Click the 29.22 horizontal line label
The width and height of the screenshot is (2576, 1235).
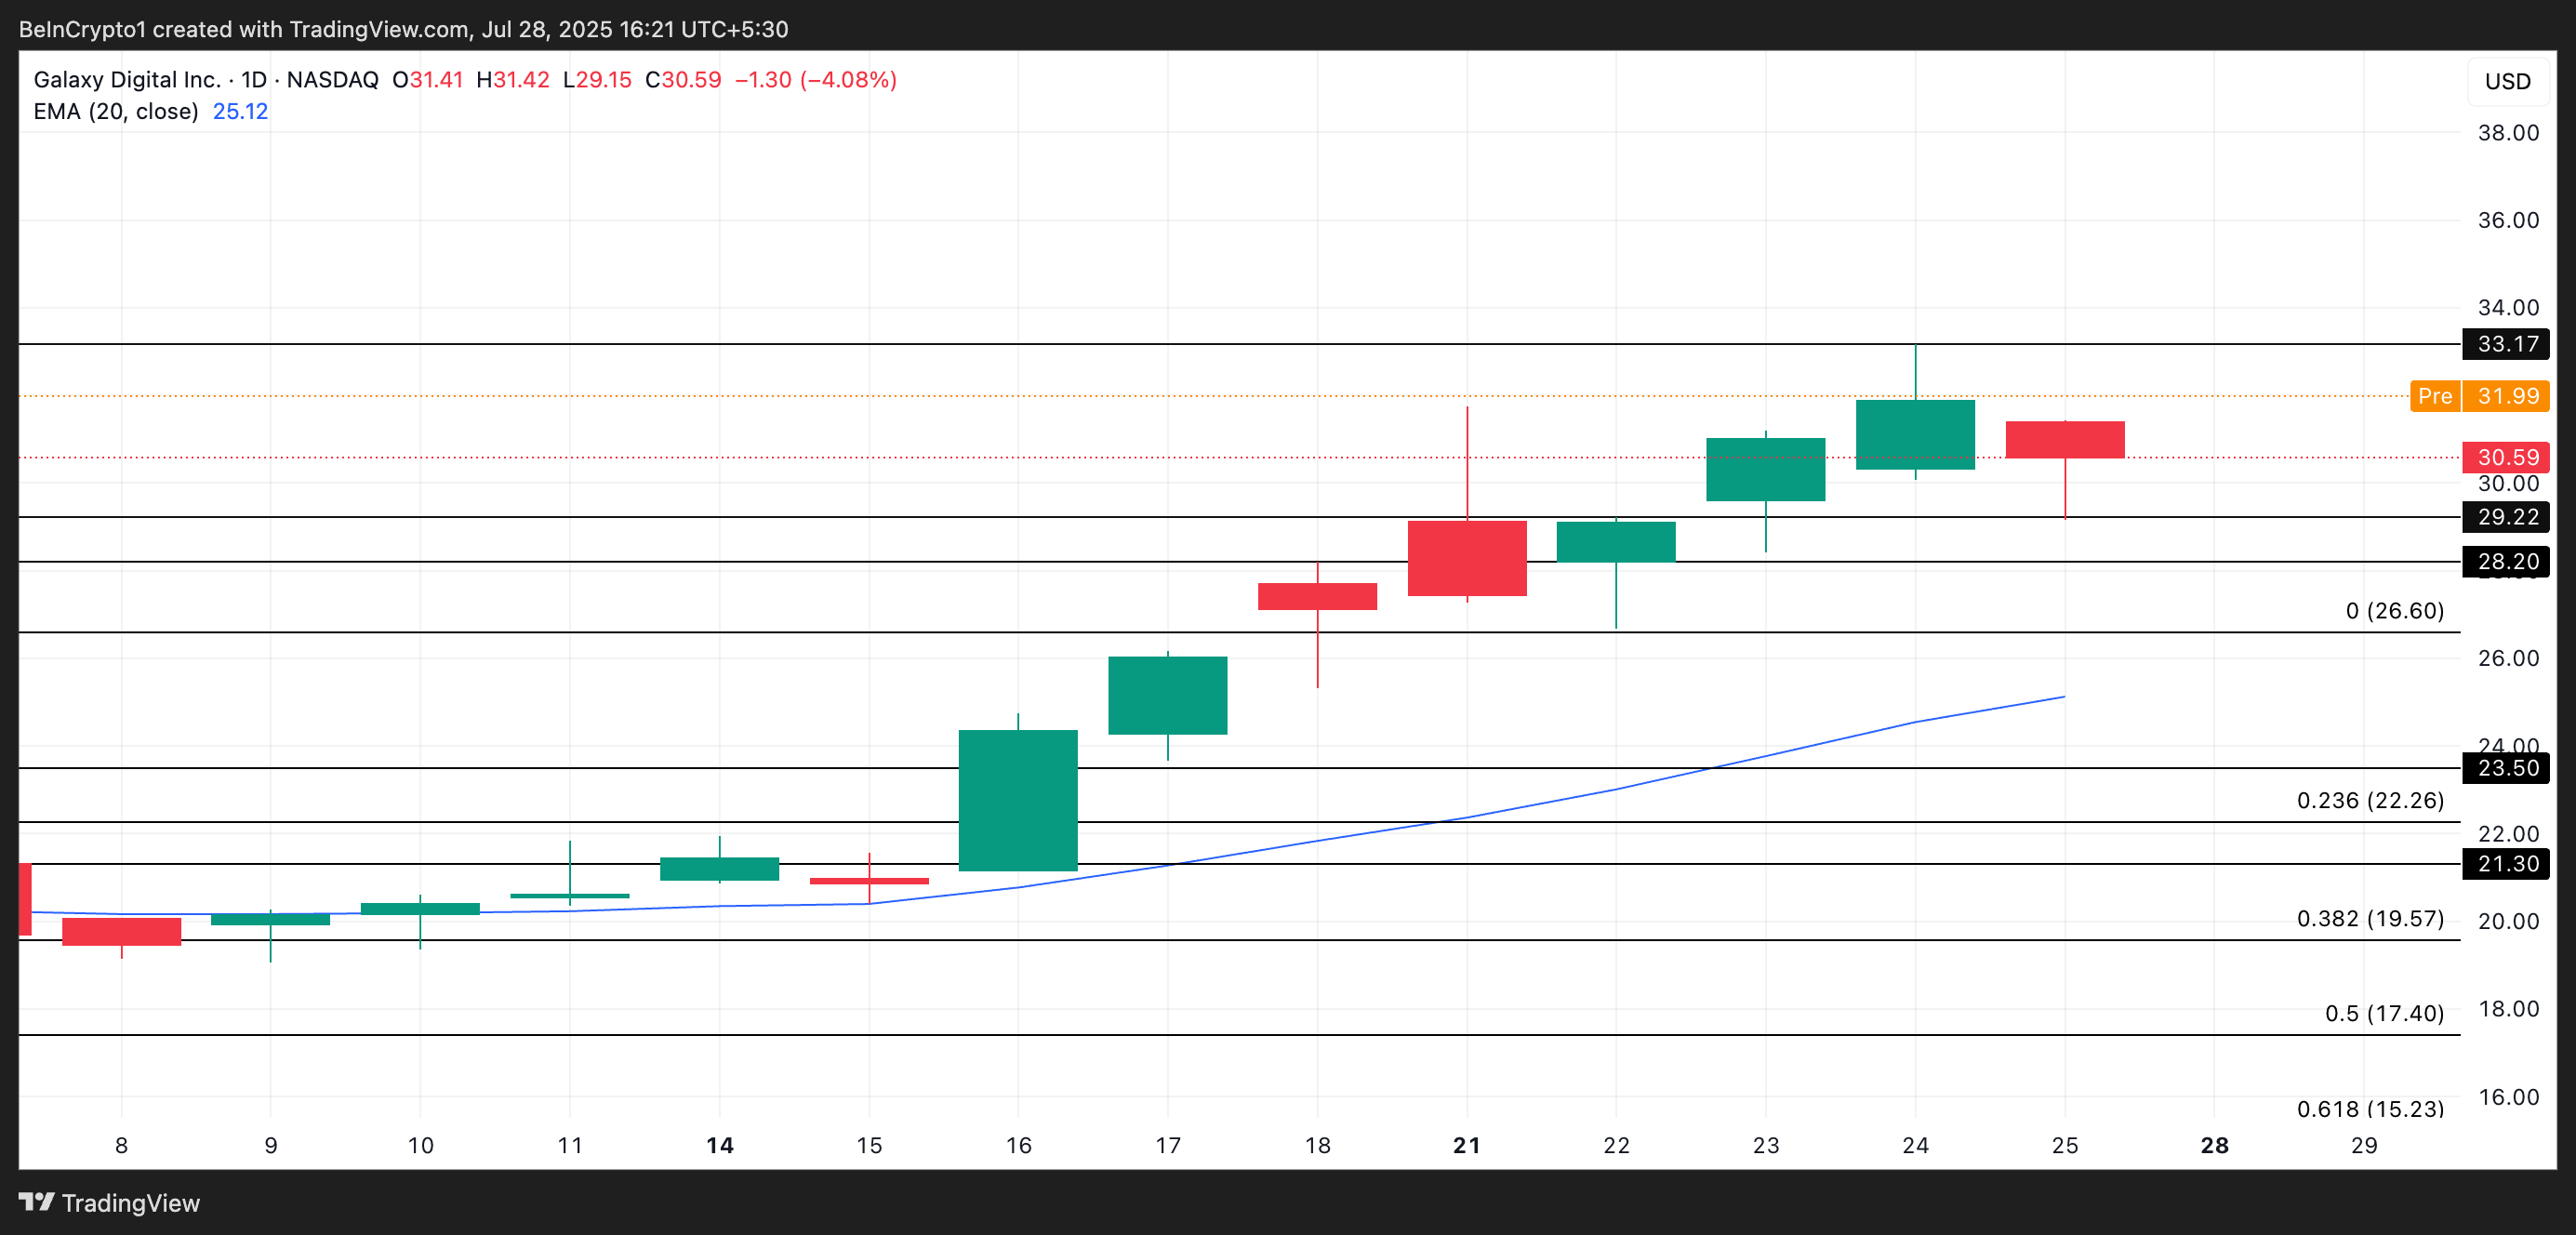pyautogui.click(x=2506, y=517)
